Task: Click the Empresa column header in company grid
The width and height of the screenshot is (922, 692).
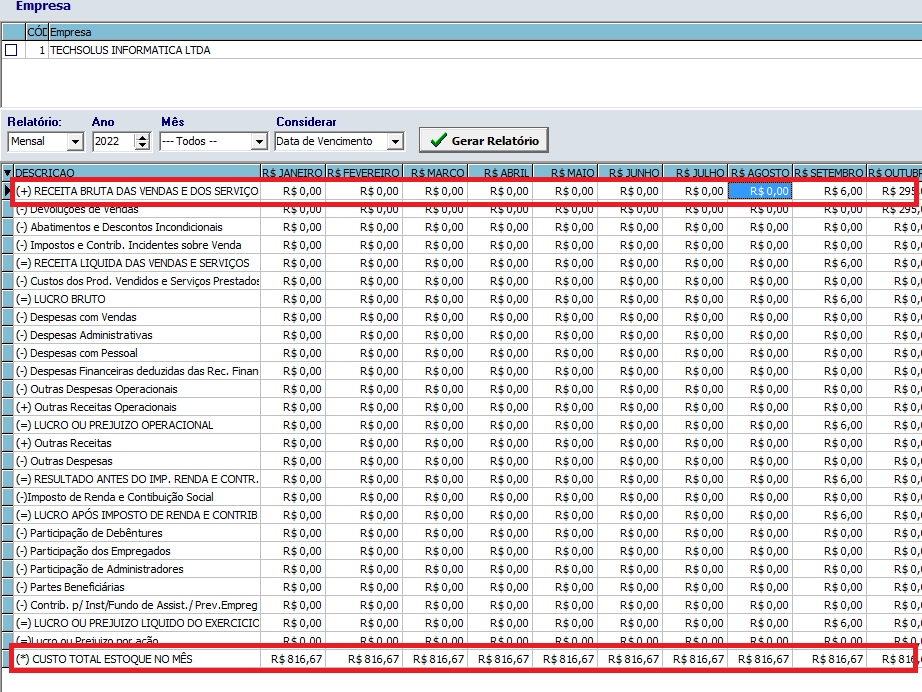Action: 485,32
